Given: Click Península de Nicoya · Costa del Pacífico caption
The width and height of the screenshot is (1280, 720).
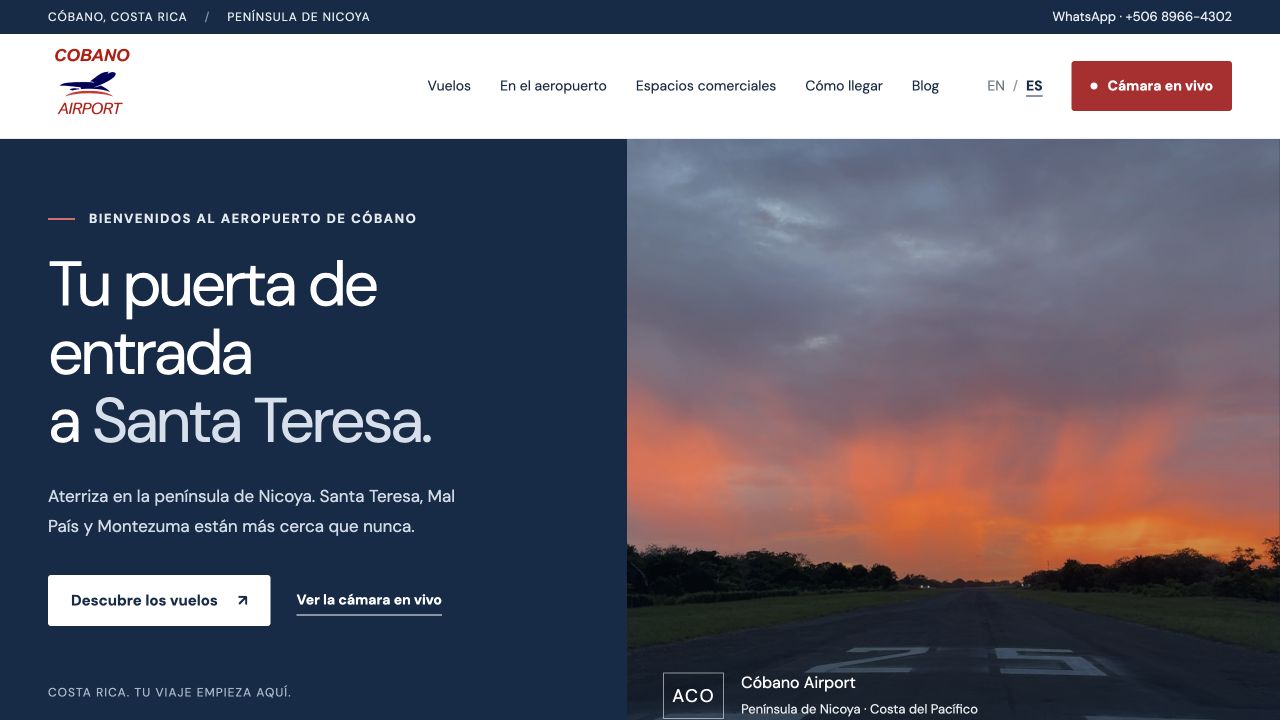Looking at the screenshot, I should [859, 709].
